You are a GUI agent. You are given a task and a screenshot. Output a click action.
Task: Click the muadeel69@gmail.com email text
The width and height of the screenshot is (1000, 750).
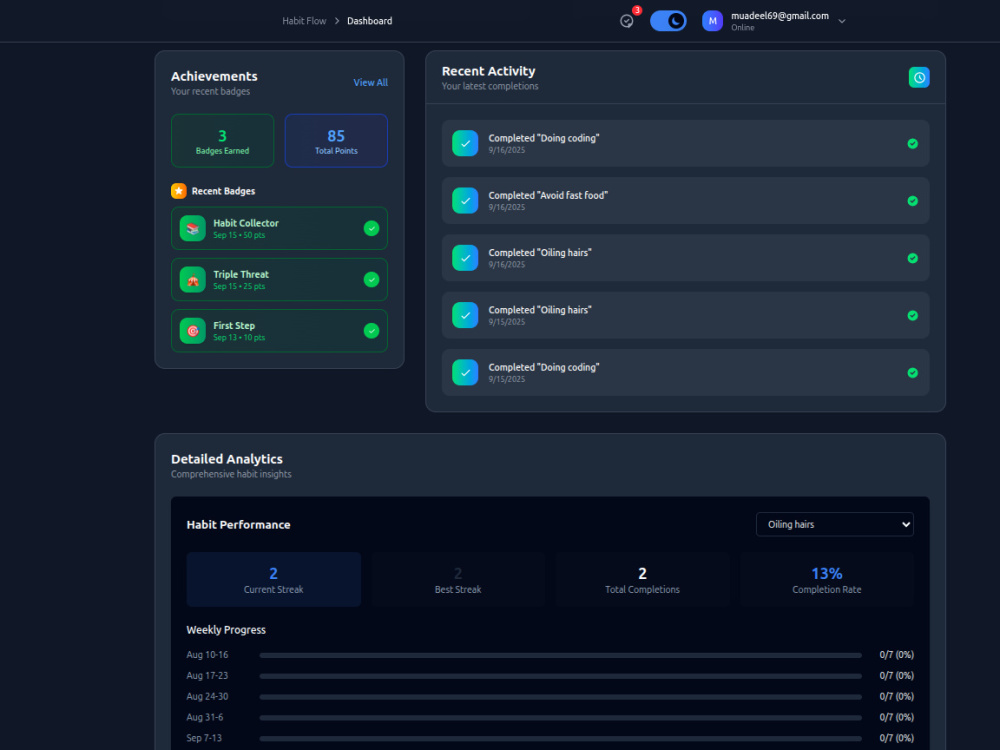point(780,16)
